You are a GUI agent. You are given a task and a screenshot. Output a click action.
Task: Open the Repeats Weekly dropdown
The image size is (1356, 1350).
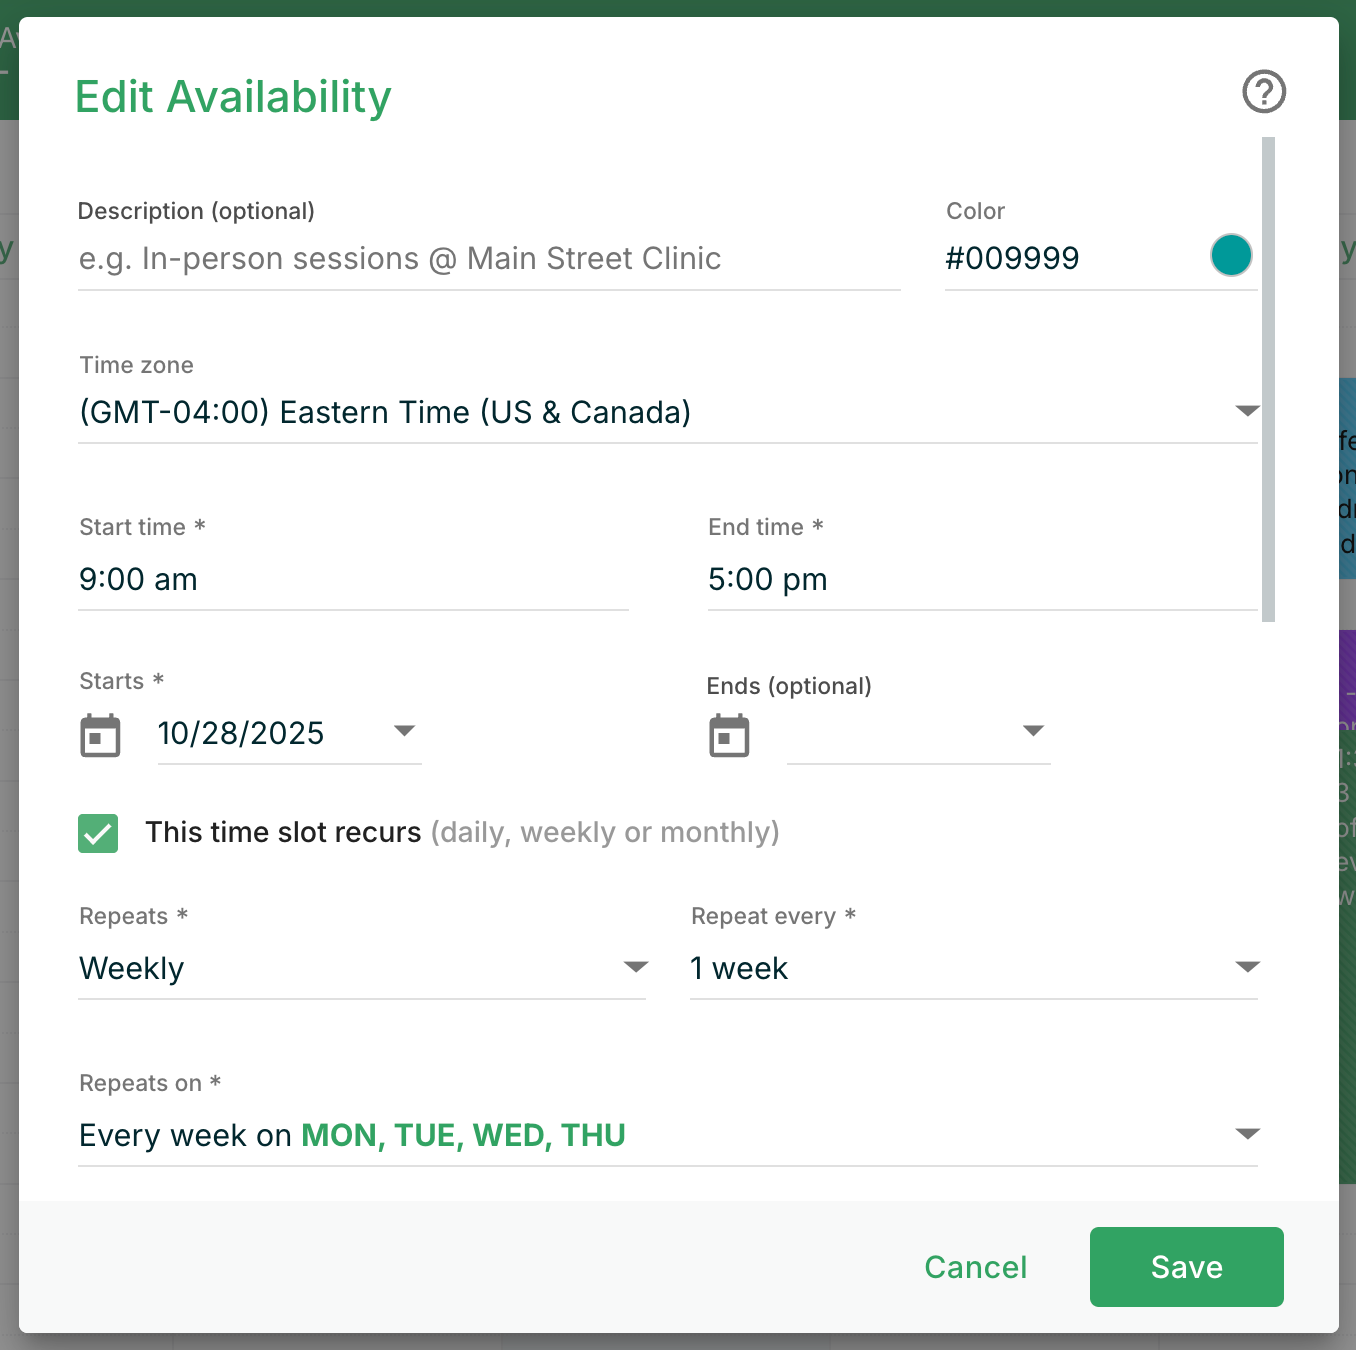(636, 967)
